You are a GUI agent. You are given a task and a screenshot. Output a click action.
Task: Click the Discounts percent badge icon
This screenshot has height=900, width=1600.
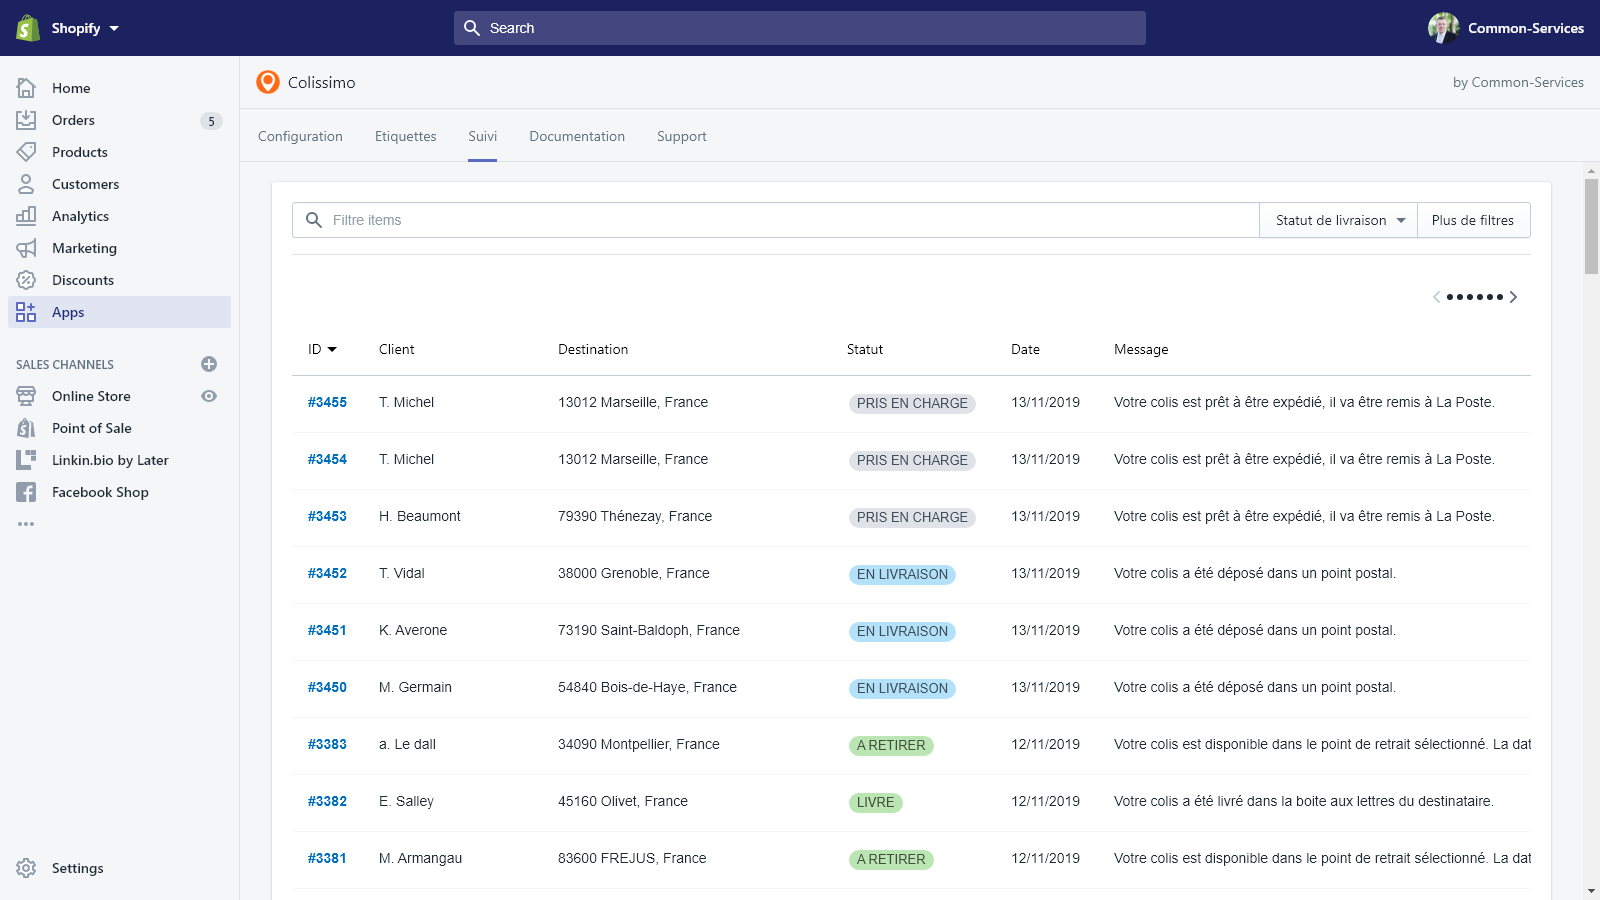coord(26,280)
